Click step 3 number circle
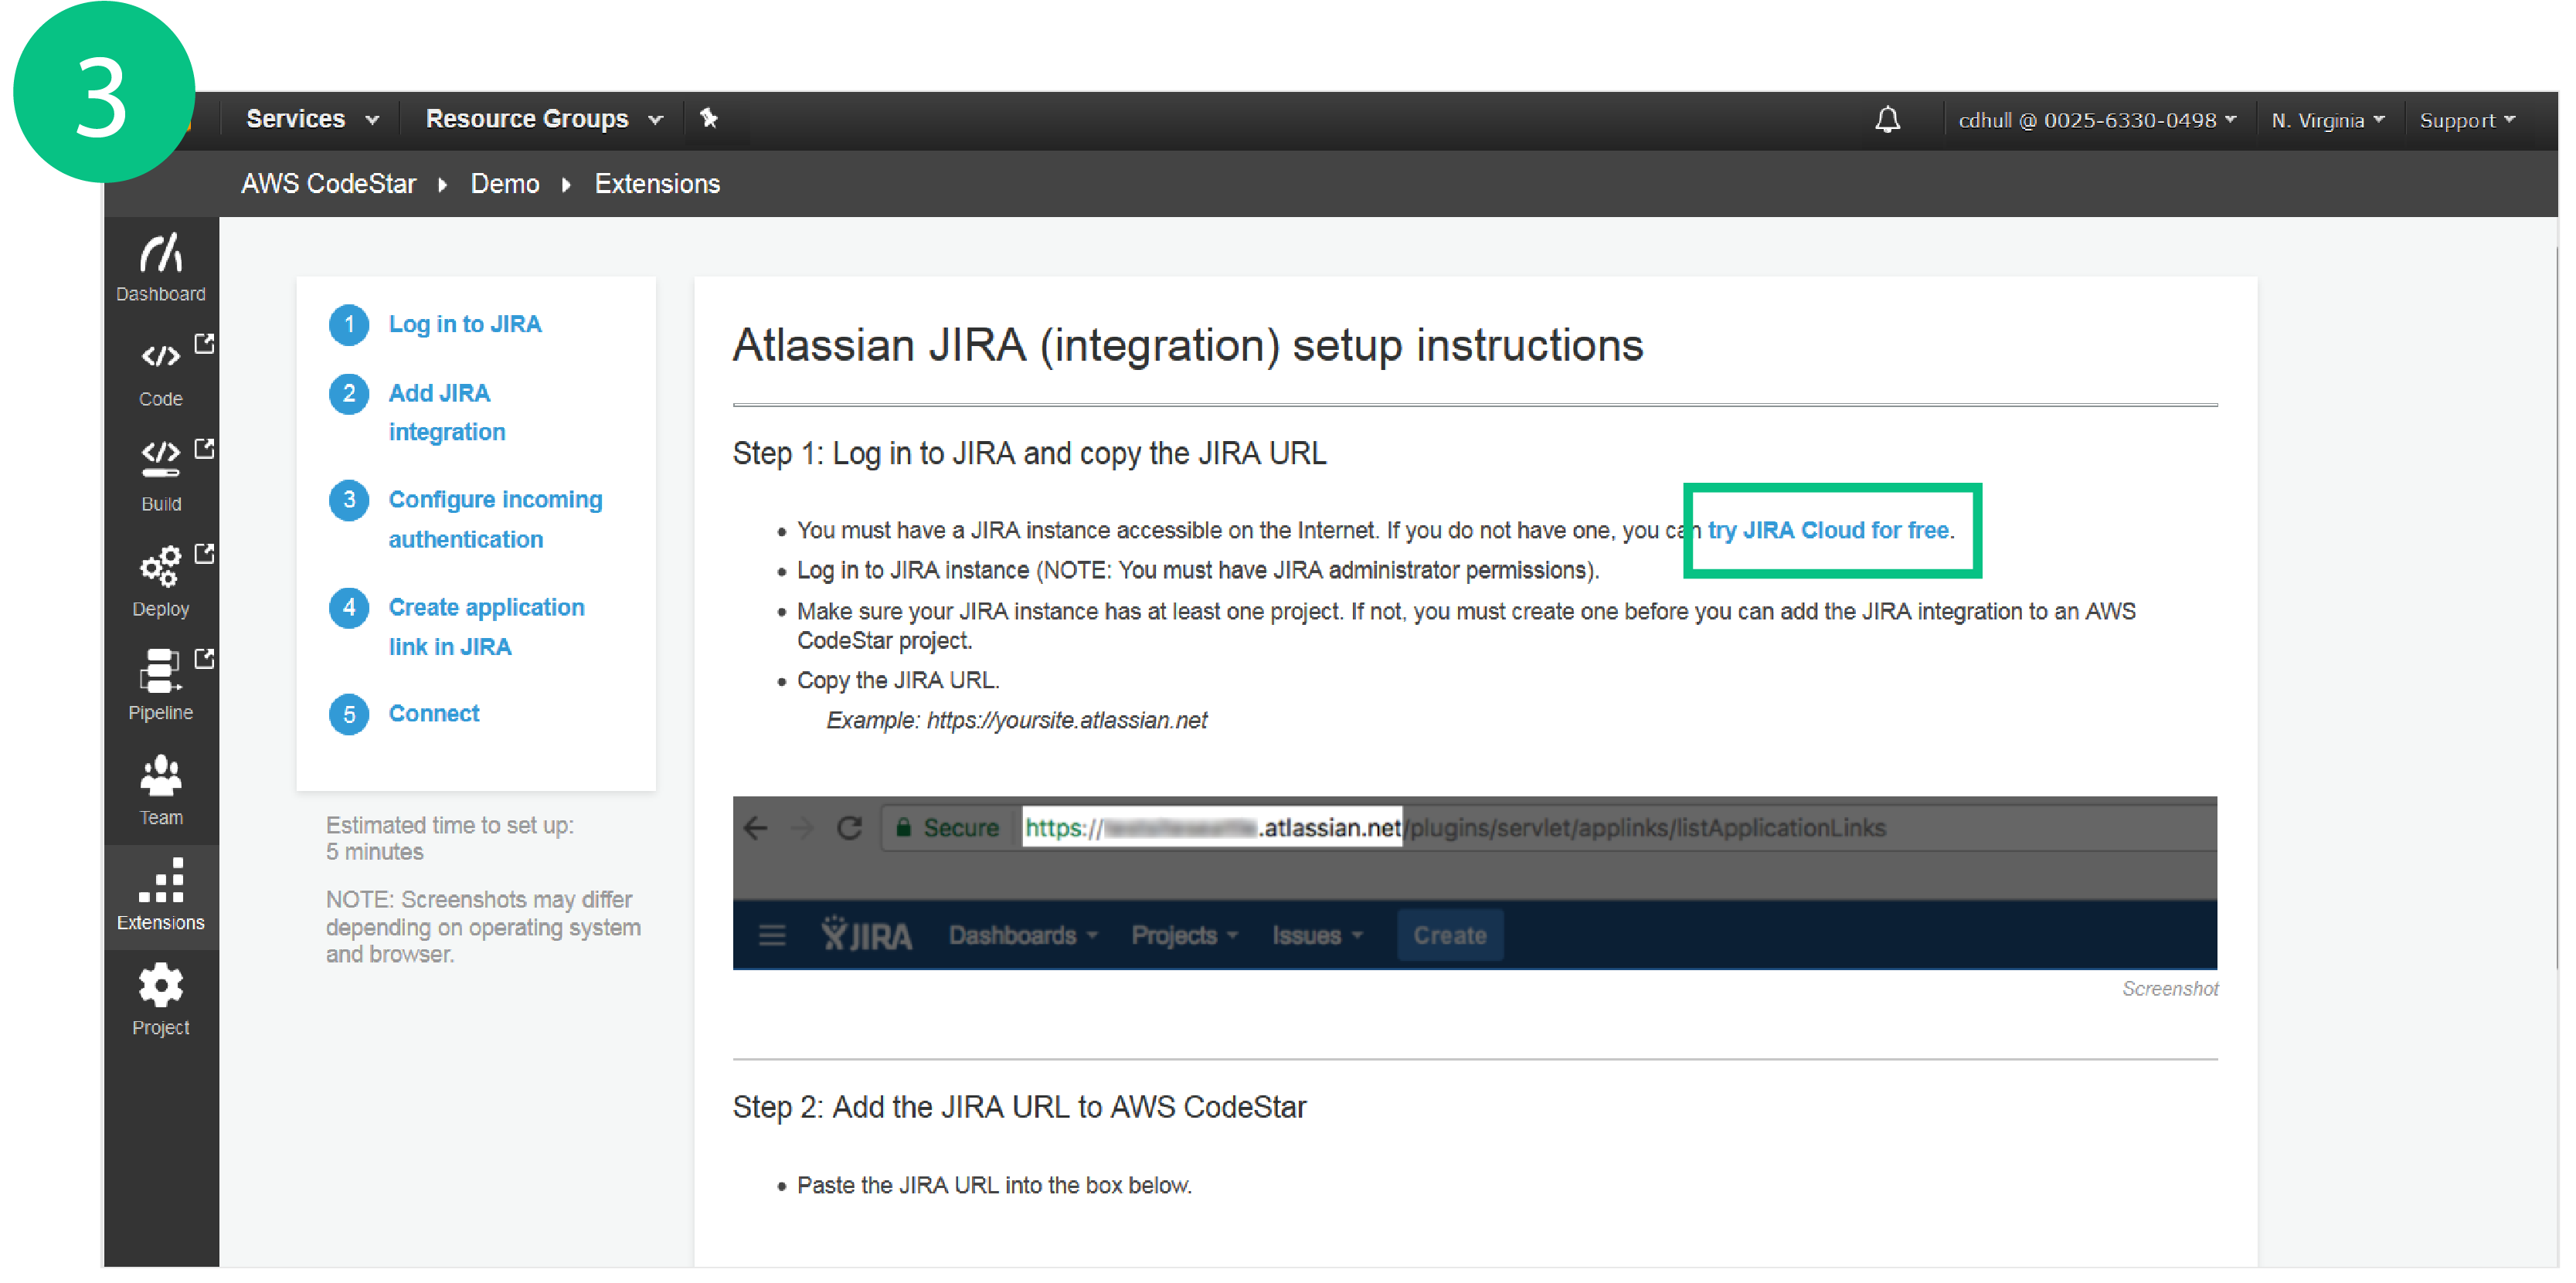Image resolution: width=2576 pixels, height=1283 pixels. pos(349,500)
